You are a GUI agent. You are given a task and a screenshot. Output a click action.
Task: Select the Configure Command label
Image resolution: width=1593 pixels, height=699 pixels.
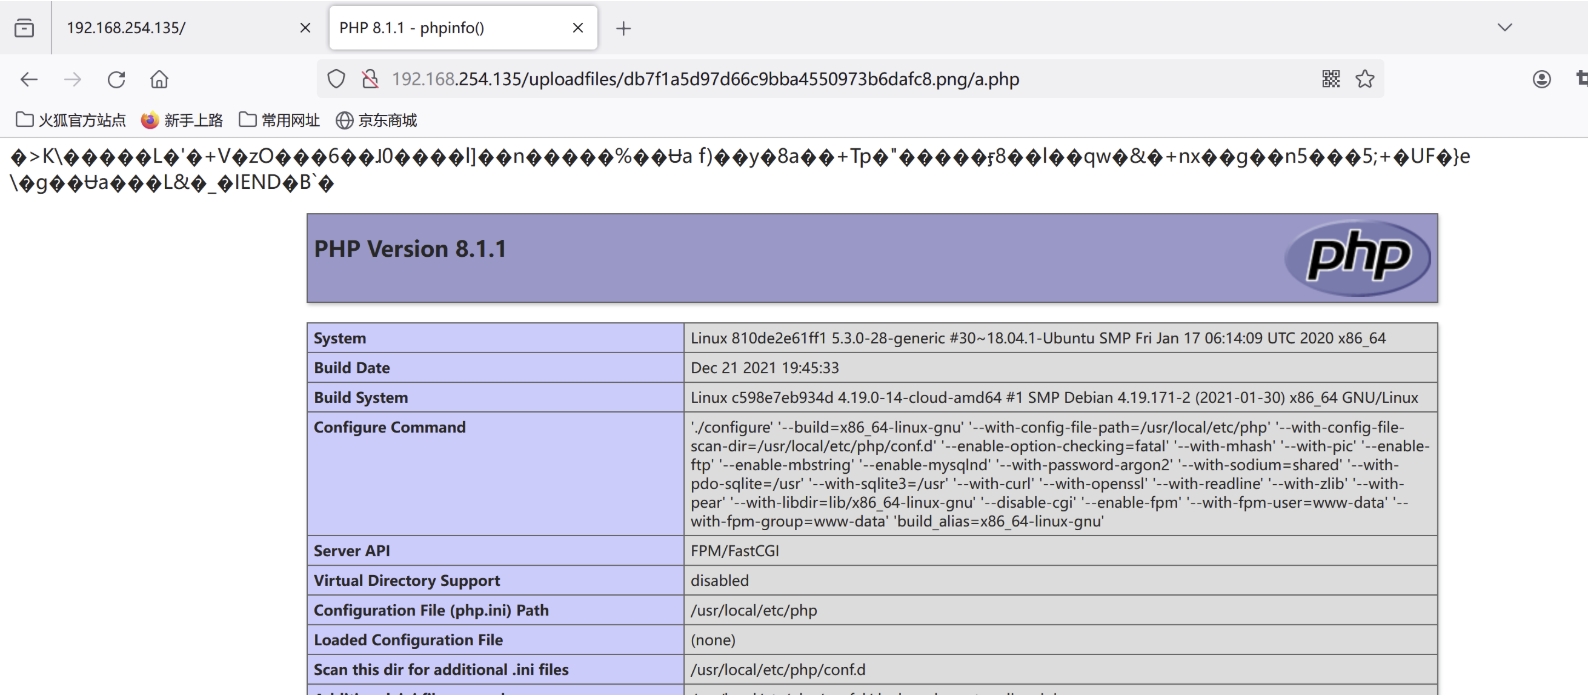pyautogui.click(x=390, y=427)
